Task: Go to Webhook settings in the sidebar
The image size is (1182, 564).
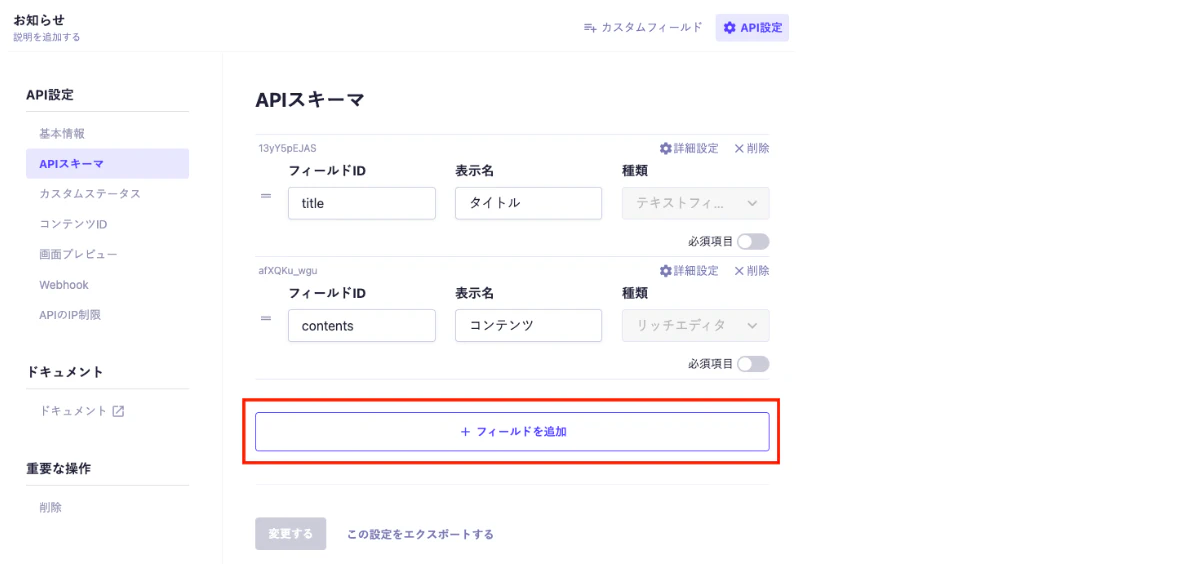Action: click(64, 285)
